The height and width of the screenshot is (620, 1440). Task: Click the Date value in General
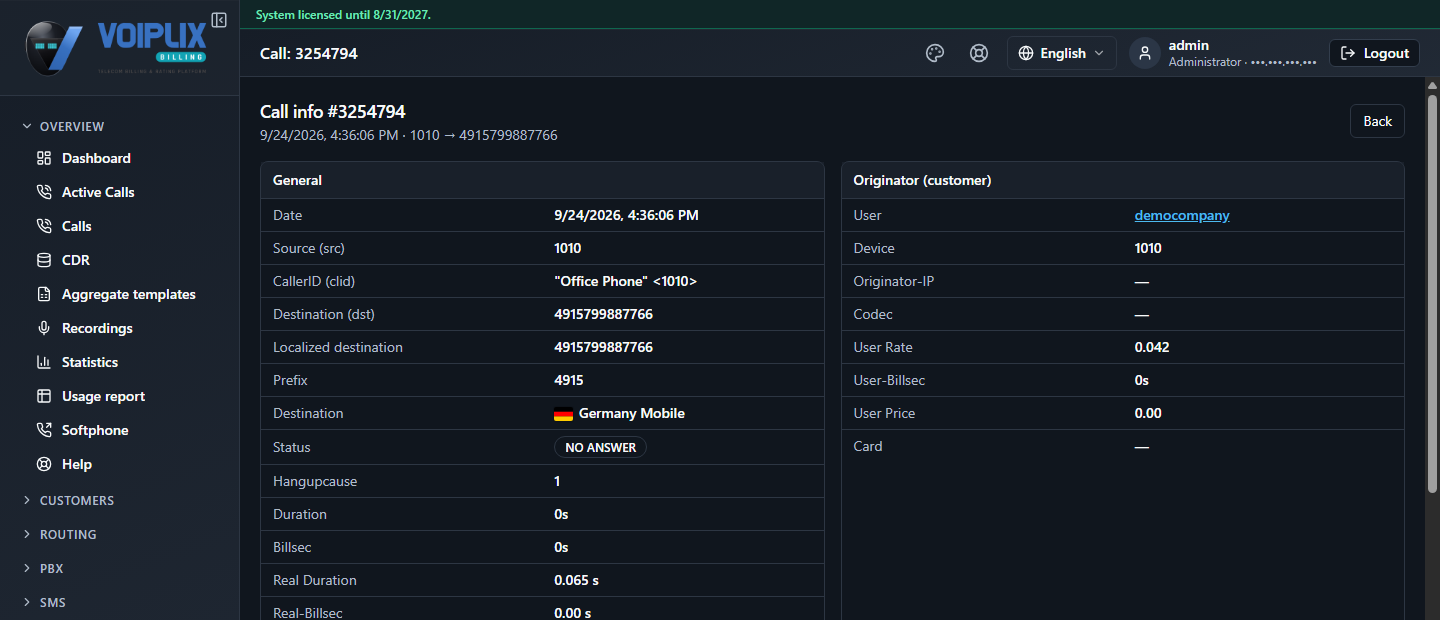pos(626,215)
